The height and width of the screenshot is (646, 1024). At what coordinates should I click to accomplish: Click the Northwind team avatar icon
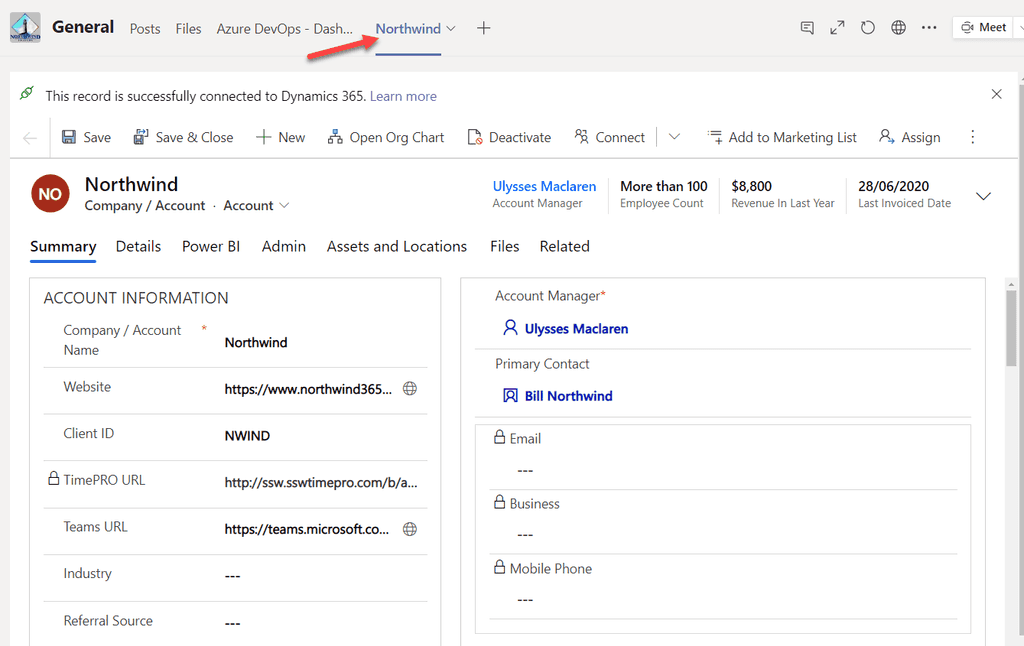(x=25, y=27)
